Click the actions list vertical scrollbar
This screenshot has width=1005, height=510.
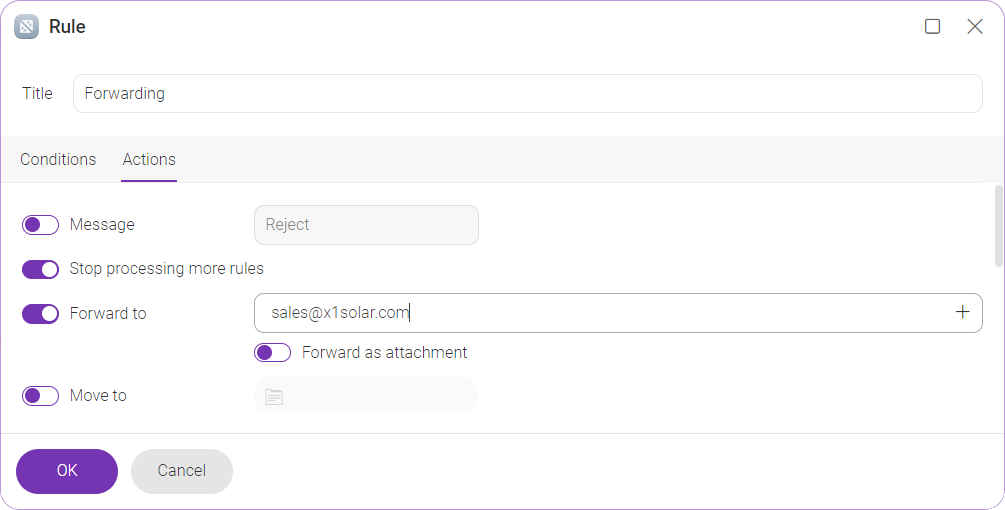[999, 226]
